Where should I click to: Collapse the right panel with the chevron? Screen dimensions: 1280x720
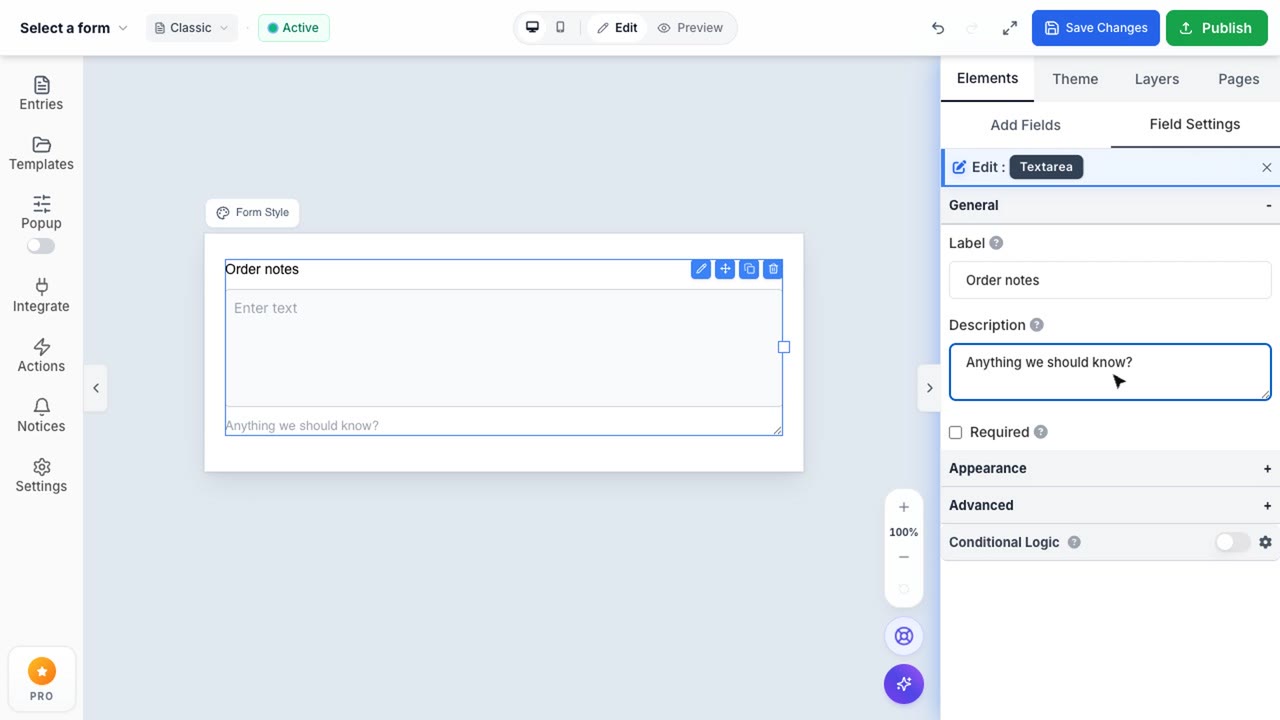(x=929, y=388)
